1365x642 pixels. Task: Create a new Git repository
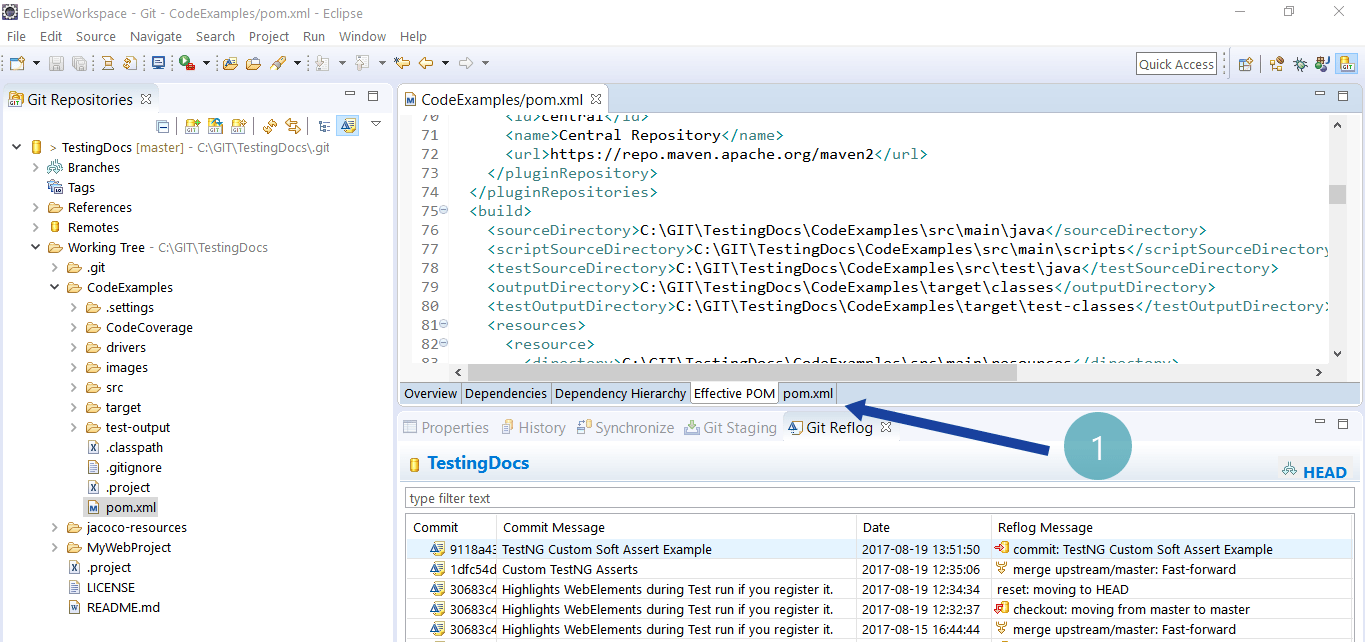click(236, 125)
